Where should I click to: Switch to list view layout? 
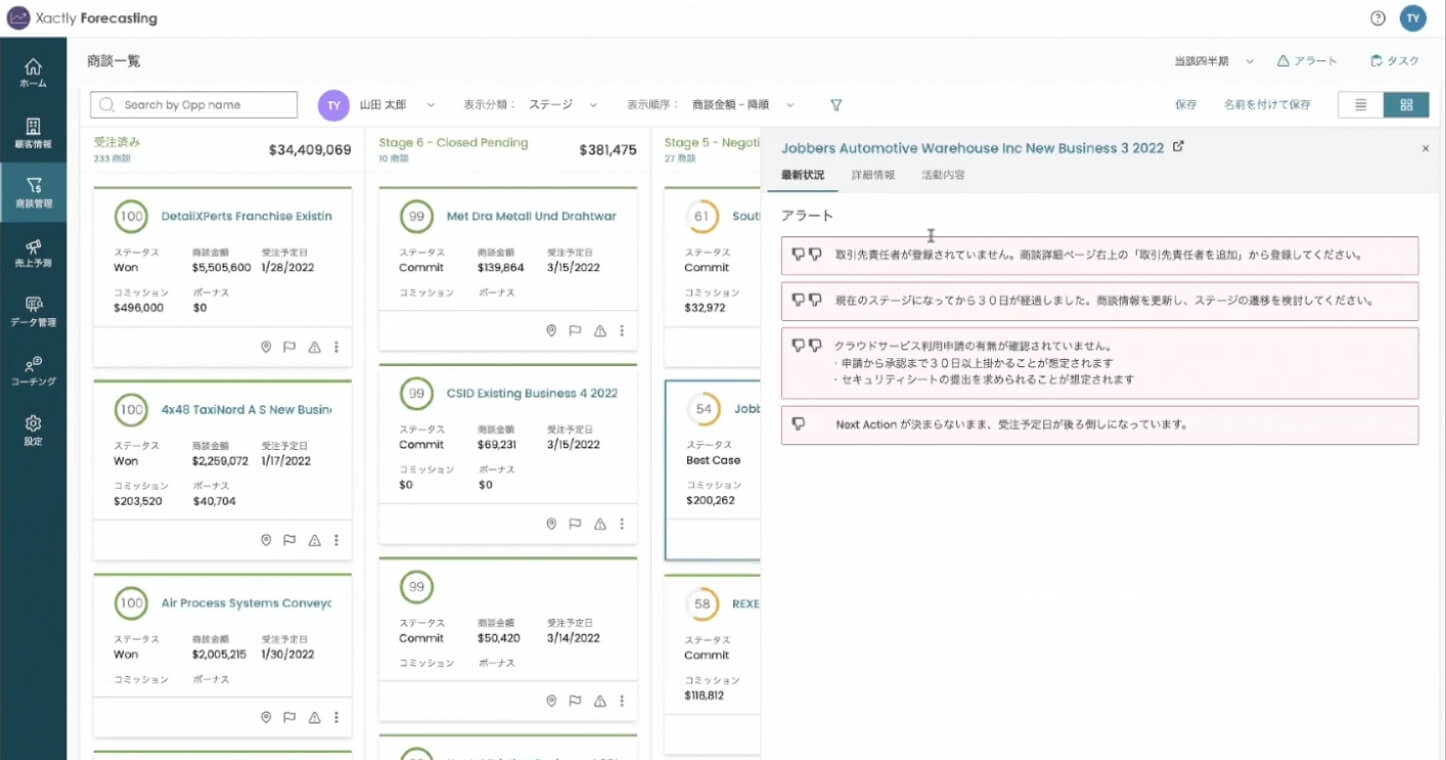point(1361,105)
